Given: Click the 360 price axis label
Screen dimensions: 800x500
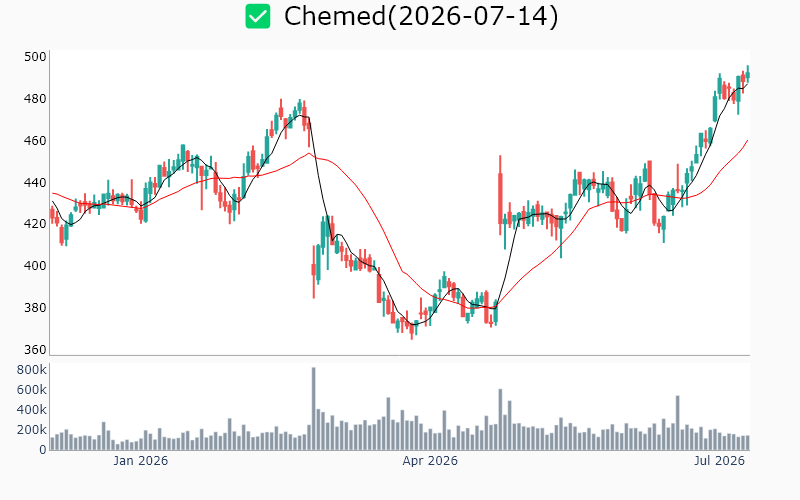Looking at the screenshot, I should [35, 349].
